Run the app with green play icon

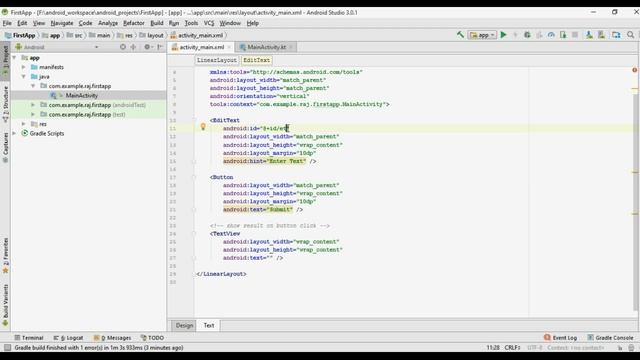pyautogui.click(x=504, y=35)
